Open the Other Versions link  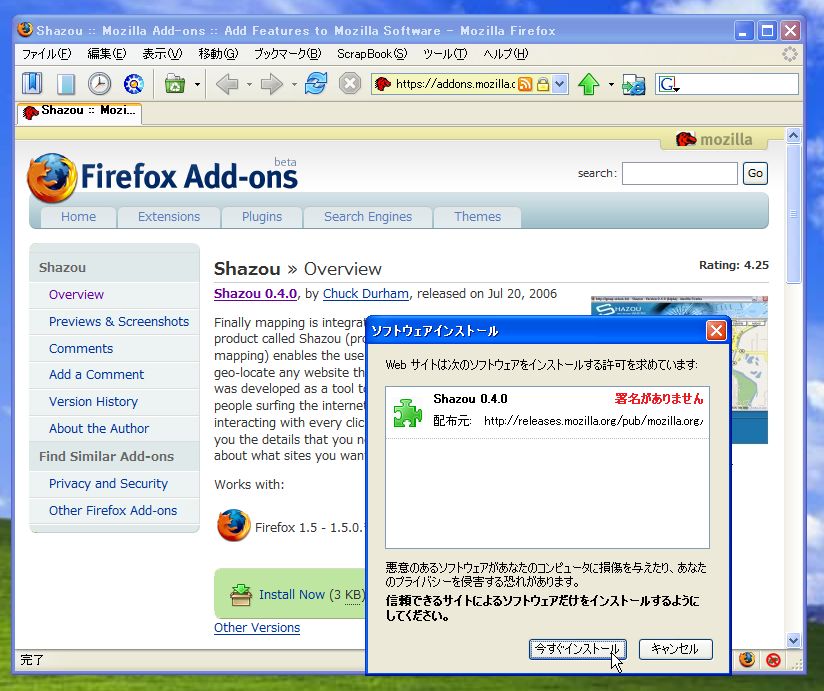point(257,627)
